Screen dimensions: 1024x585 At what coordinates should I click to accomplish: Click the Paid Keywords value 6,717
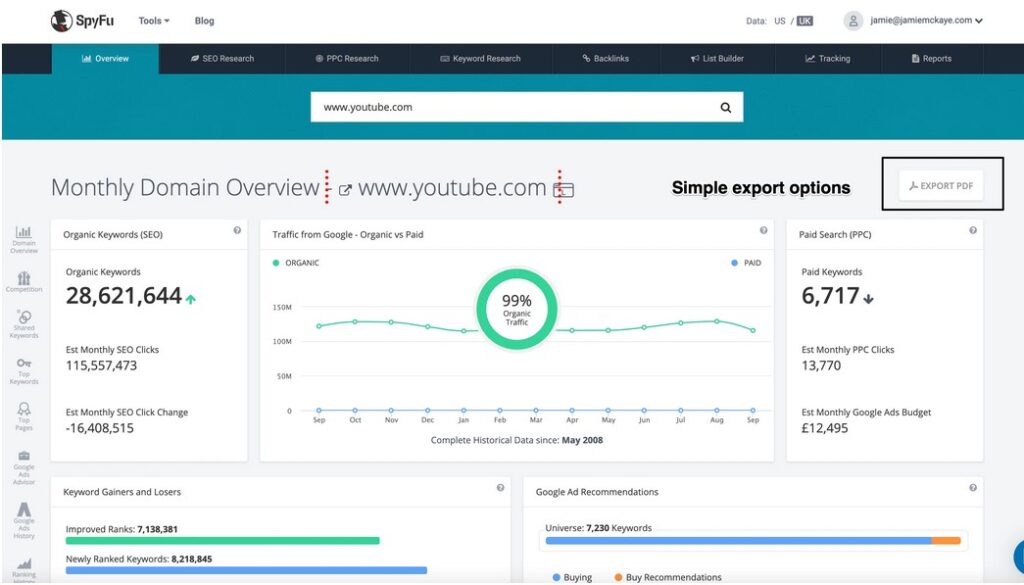click(830, 296)
